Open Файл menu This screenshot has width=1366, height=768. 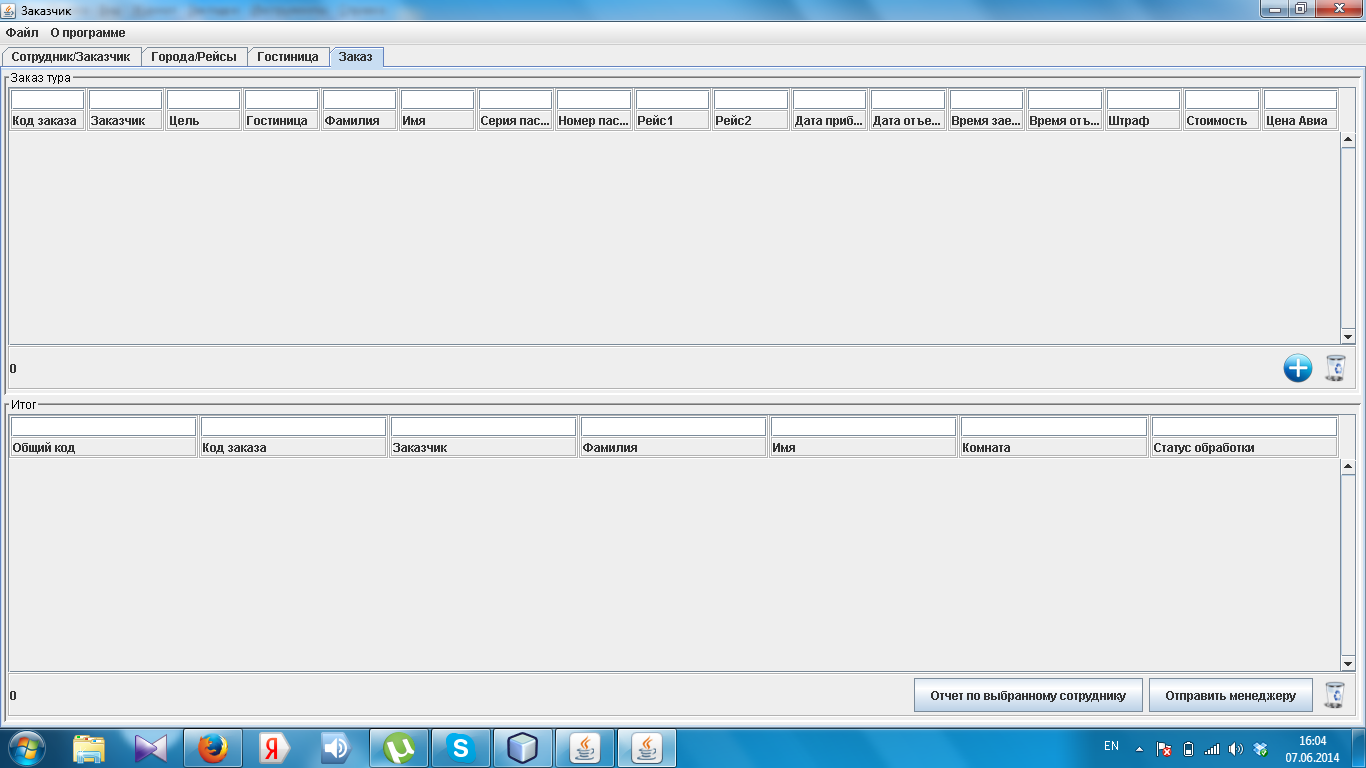click(22, 33)
